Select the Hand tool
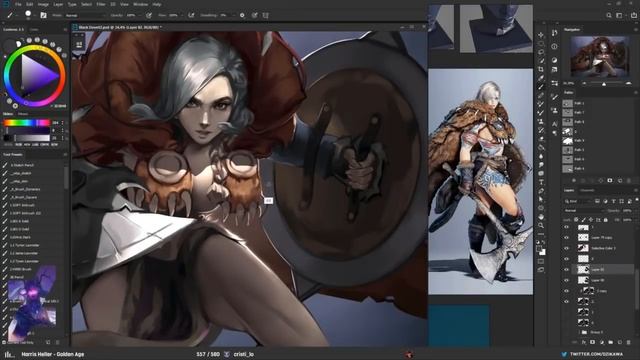Image resolution: width=640 pixels, height=360 pixels. point(541,216)
